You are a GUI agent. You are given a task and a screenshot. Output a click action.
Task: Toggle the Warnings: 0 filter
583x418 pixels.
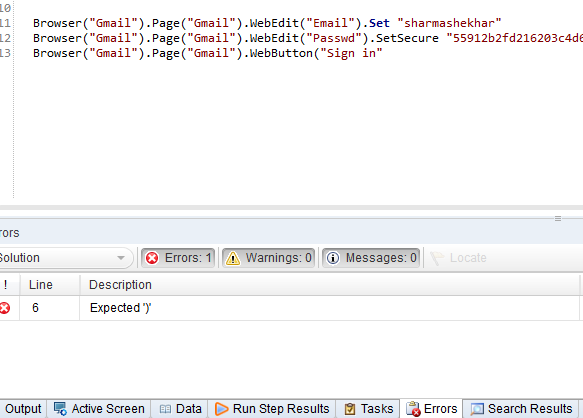[268, 258]
